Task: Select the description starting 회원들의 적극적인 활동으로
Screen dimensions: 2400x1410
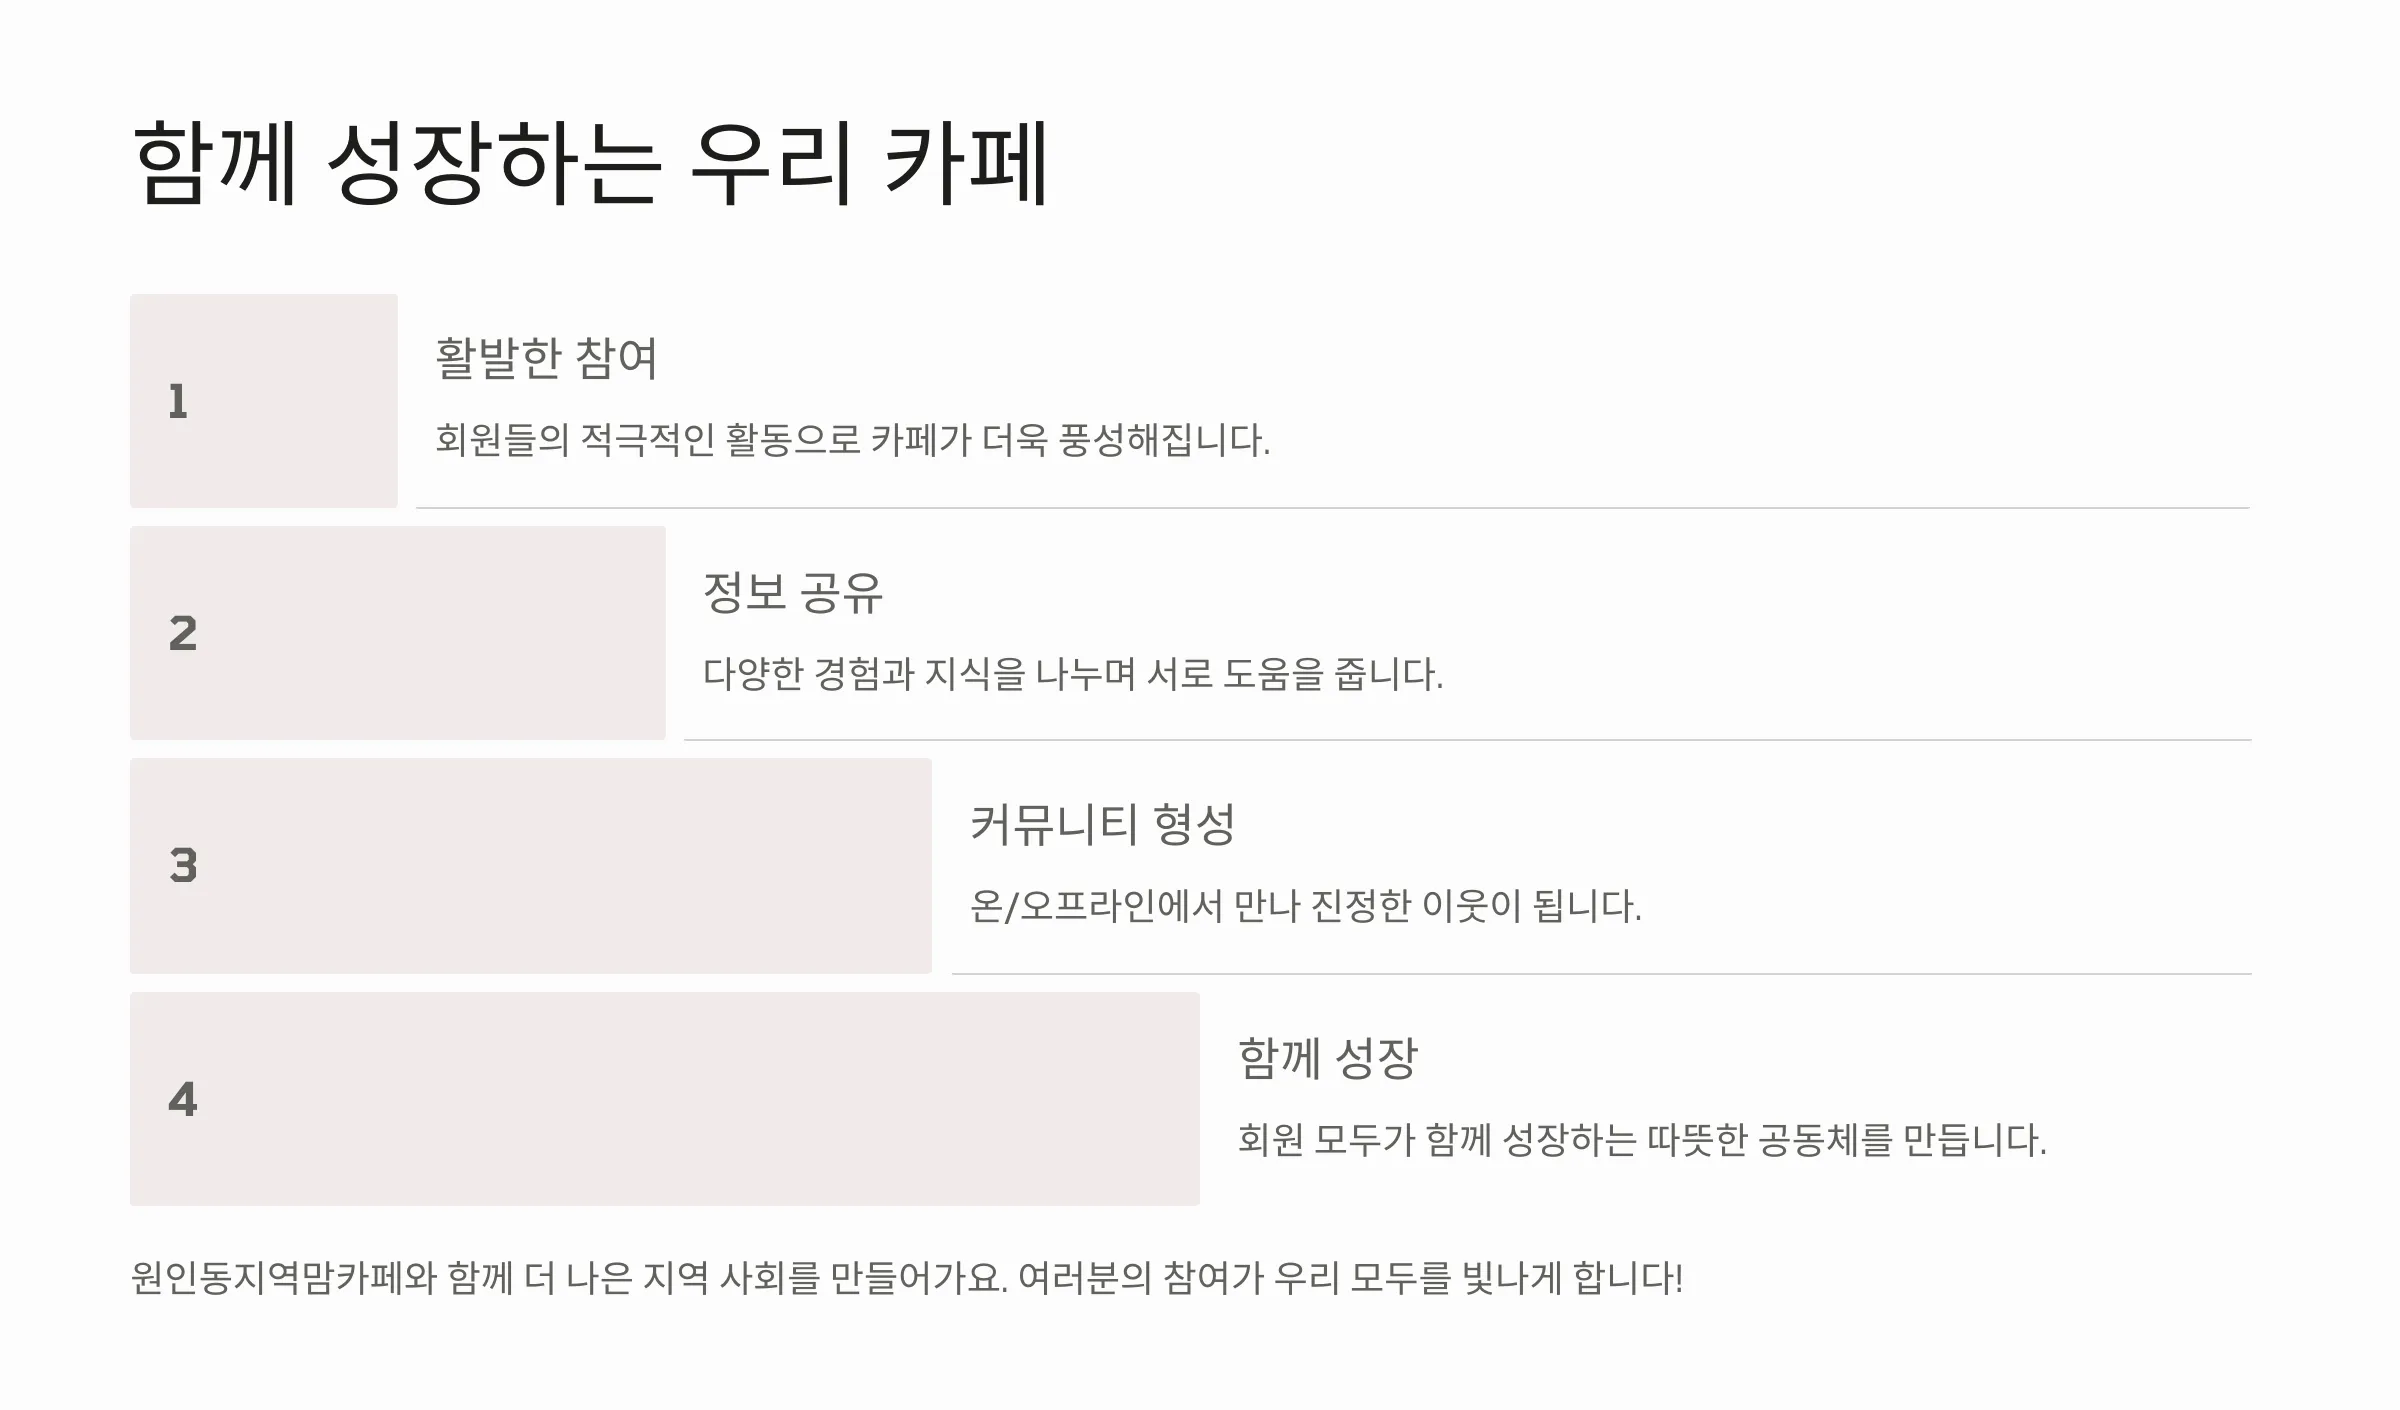Action: click(x=853, y=440)
